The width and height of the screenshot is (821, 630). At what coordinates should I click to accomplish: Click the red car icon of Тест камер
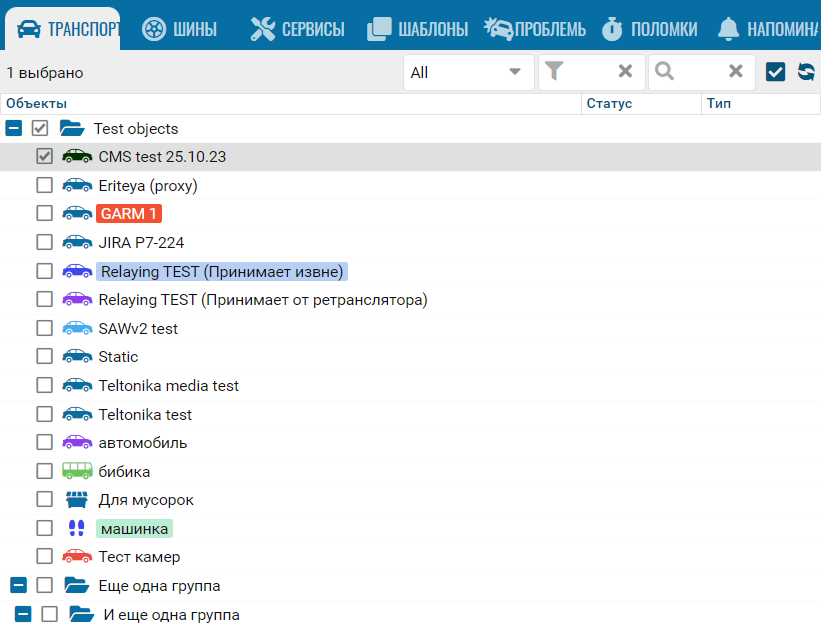[77, 556]
